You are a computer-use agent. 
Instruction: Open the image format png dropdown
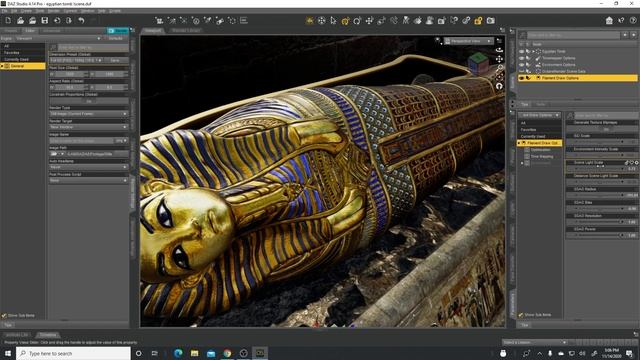coord(122,141)
